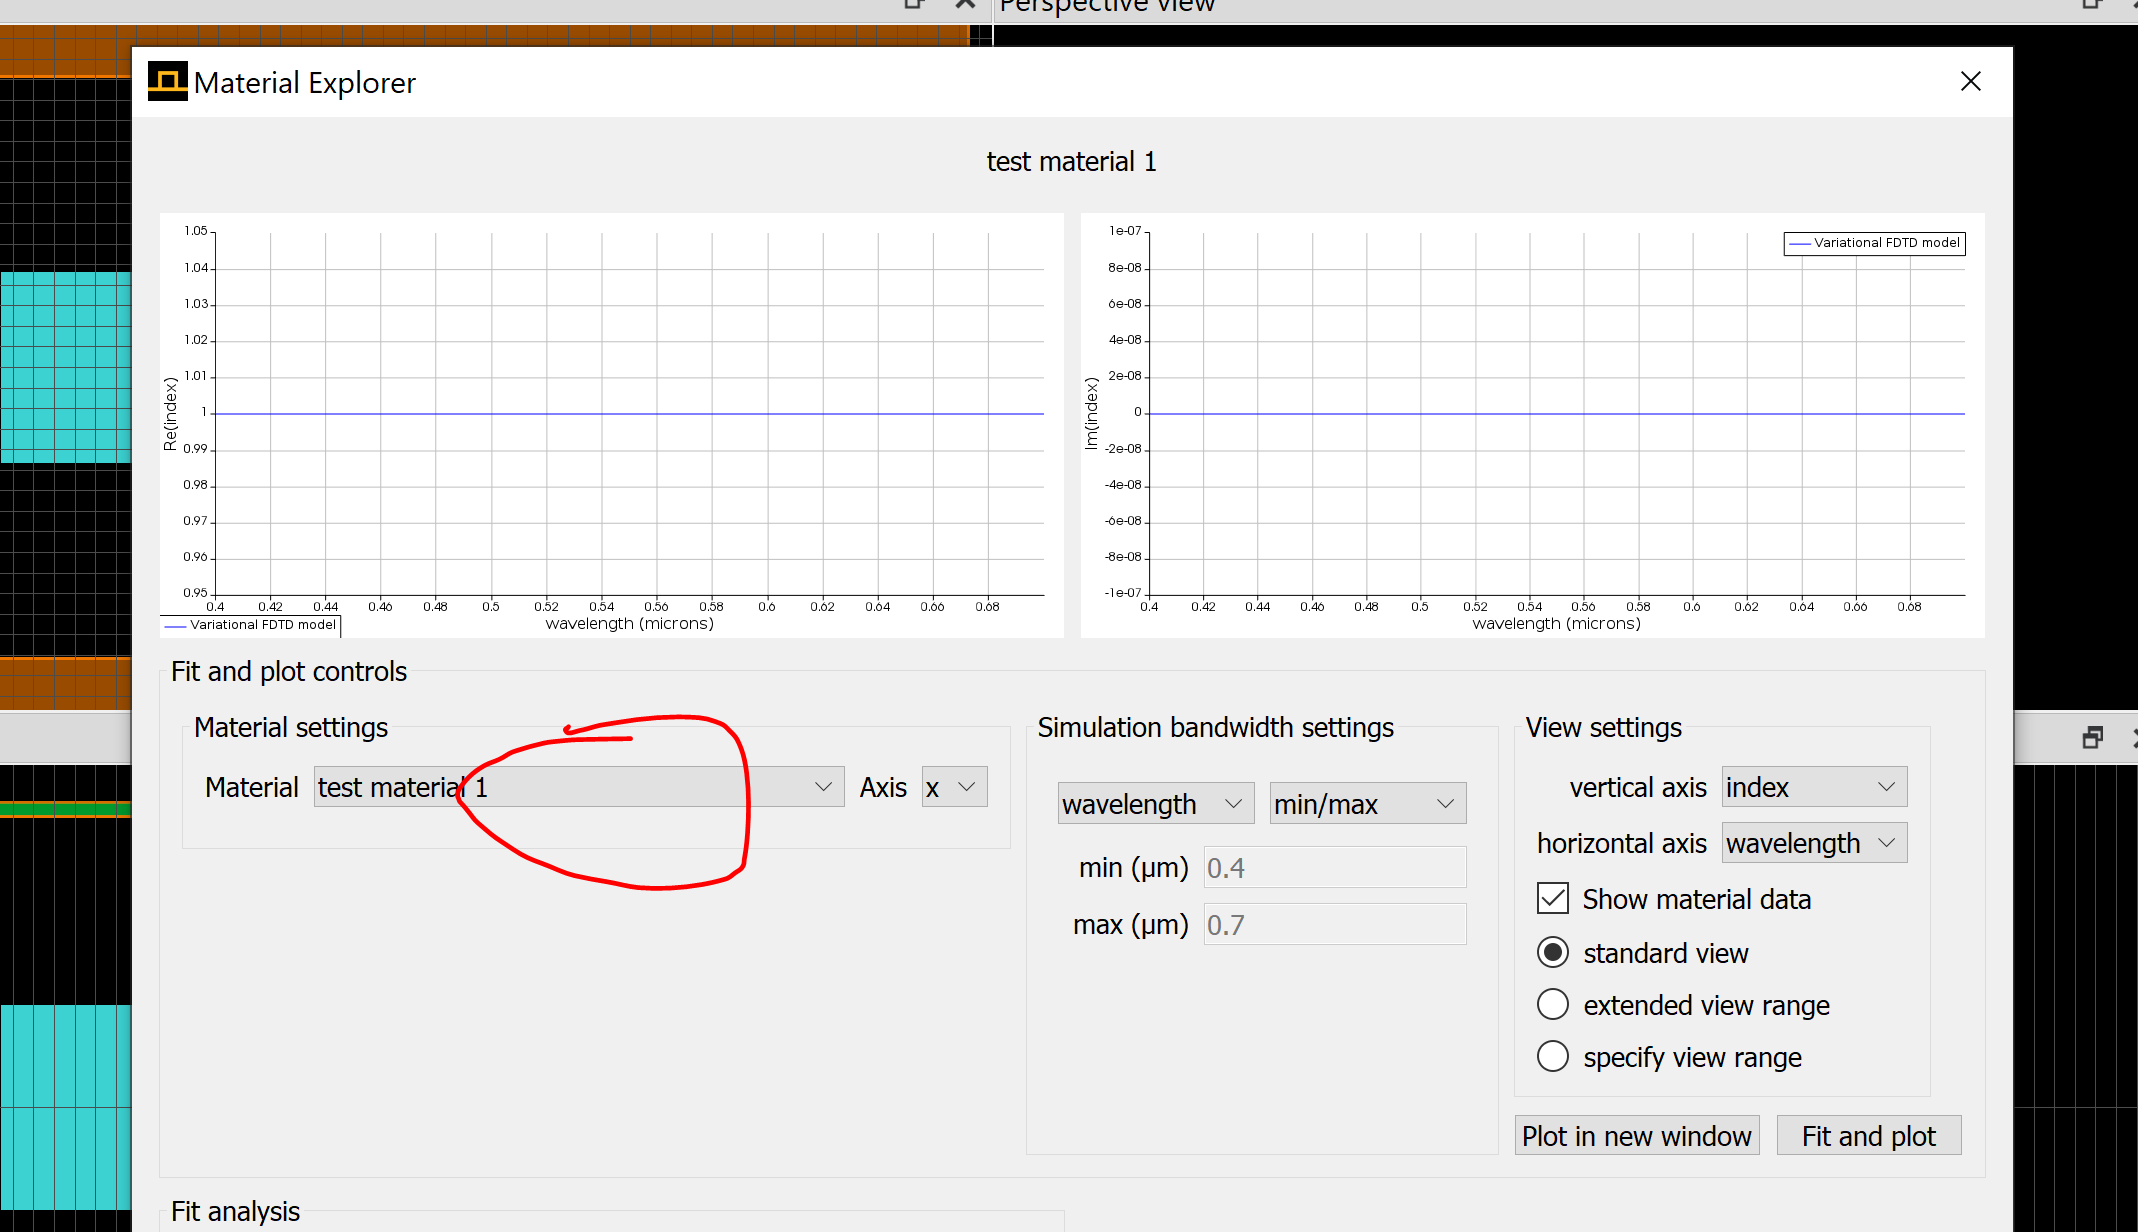
Task: Select the specify view range option
Action: tap(1553, 1057)
